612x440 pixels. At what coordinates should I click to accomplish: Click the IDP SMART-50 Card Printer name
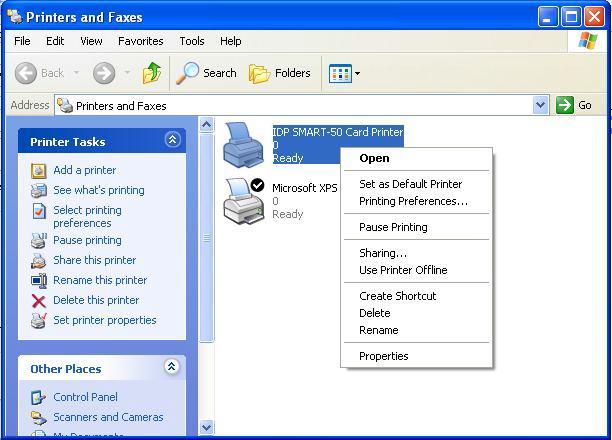338,132
